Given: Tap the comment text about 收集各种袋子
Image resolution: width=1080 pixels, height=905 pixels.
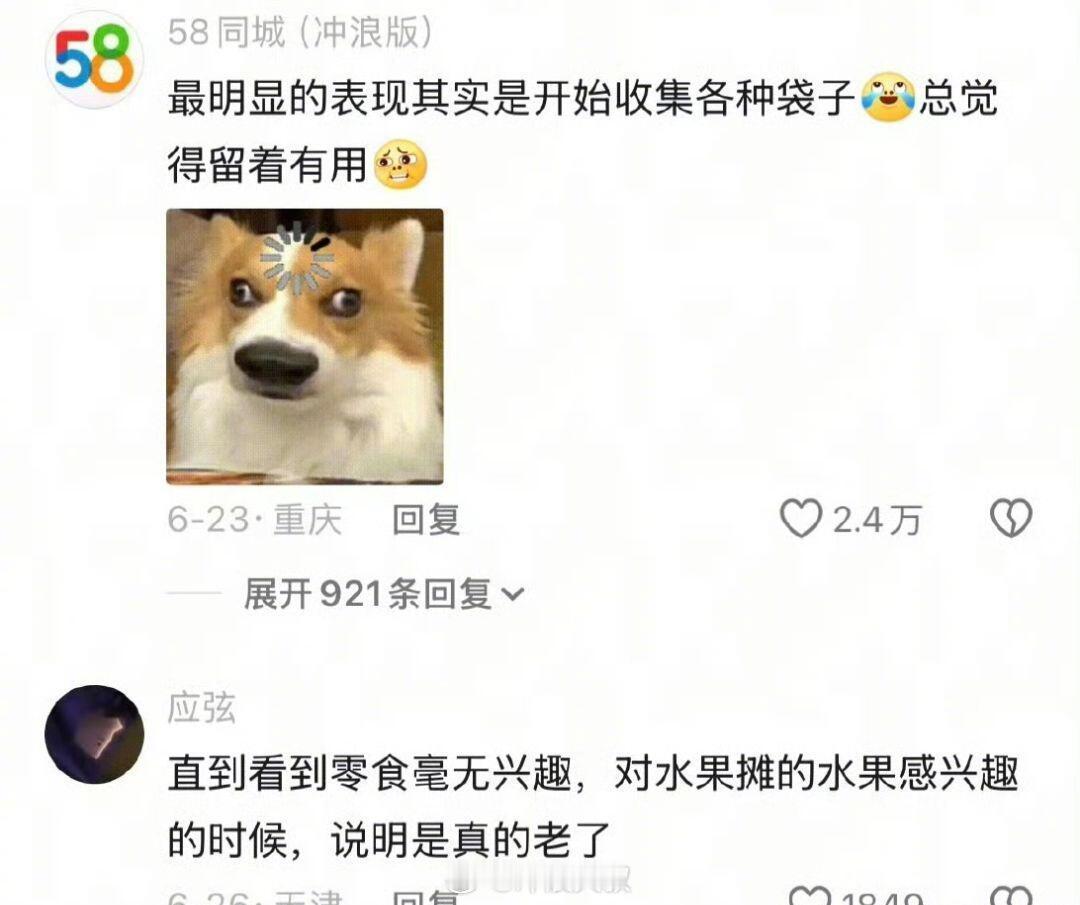Looking at the screenshot, I should pyautogui.click(x=583, y=132).
